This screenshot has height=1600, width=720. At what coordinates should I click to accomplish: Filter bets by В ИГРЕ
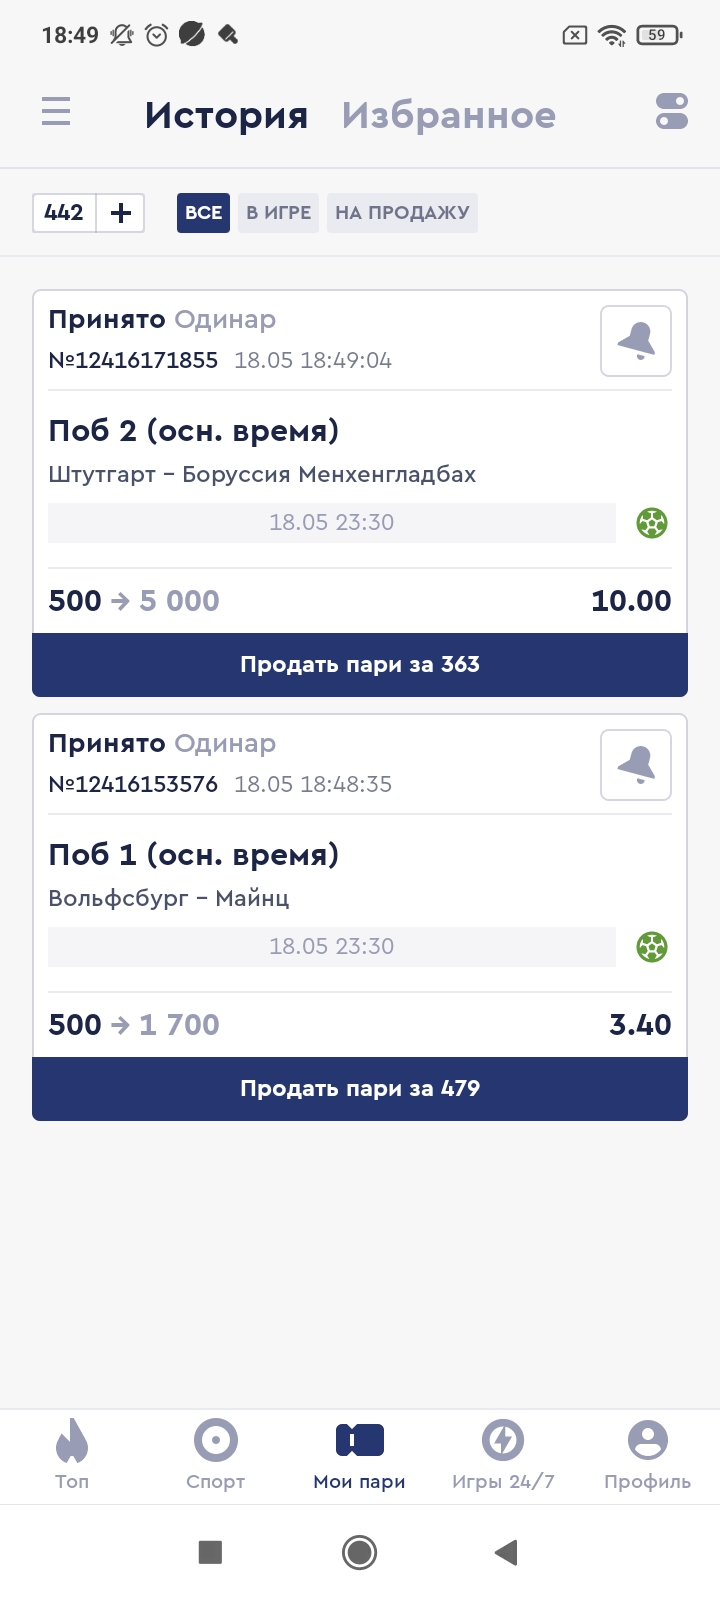(278, 213)
